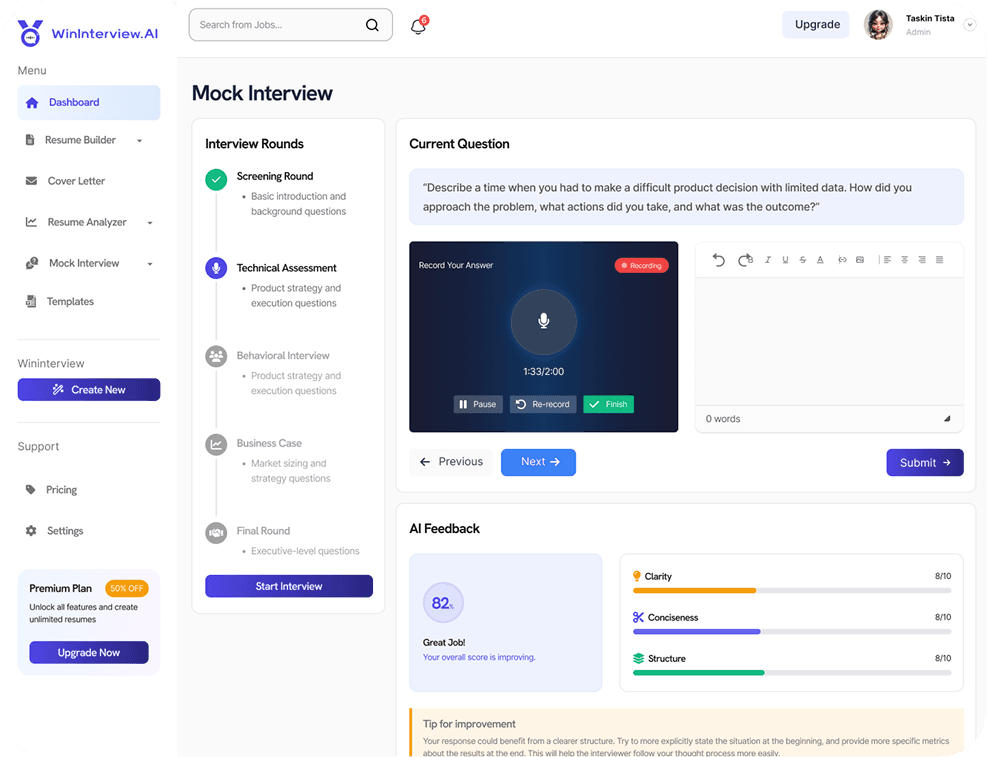987x757 pixels.
Task: Open Cover Letter from the sidebar
Action: [x=76, y=181]
